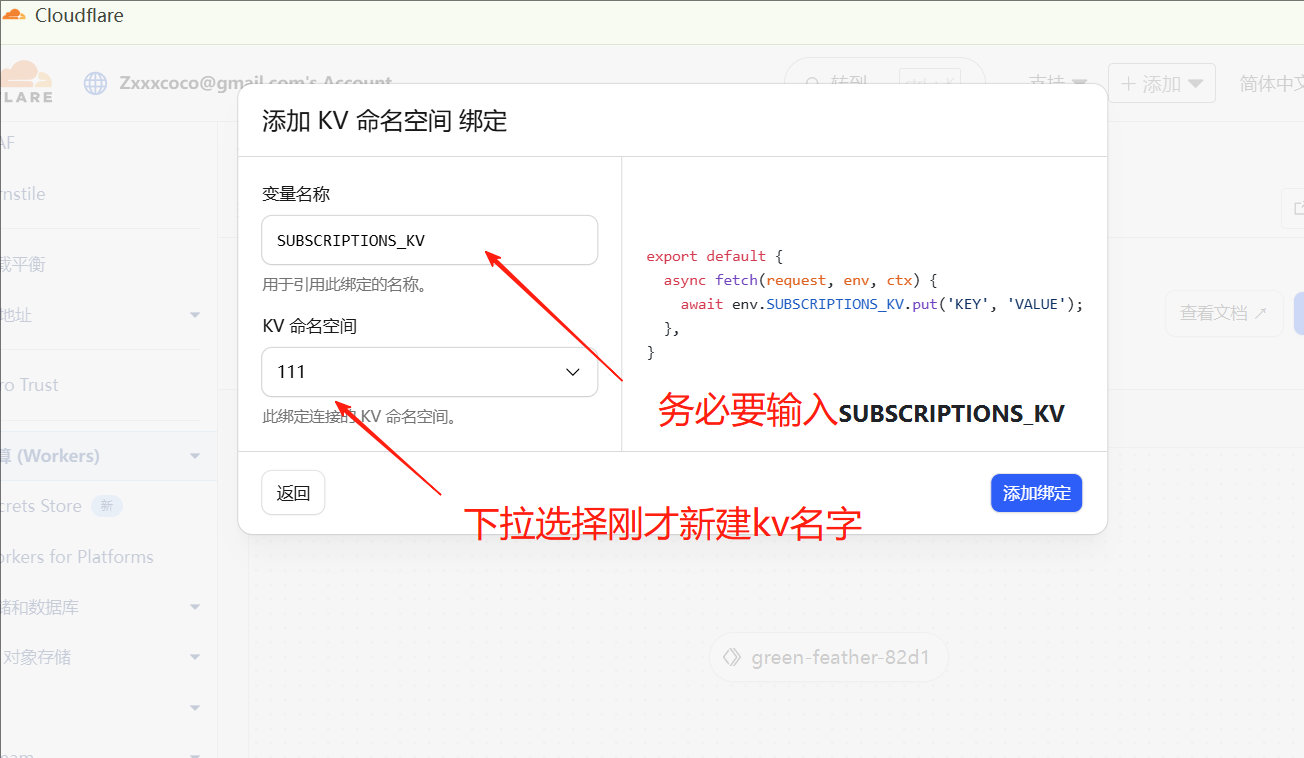Open the KV namespace dropdown showing 111
1304x758 pixels.
click(430, 372)
